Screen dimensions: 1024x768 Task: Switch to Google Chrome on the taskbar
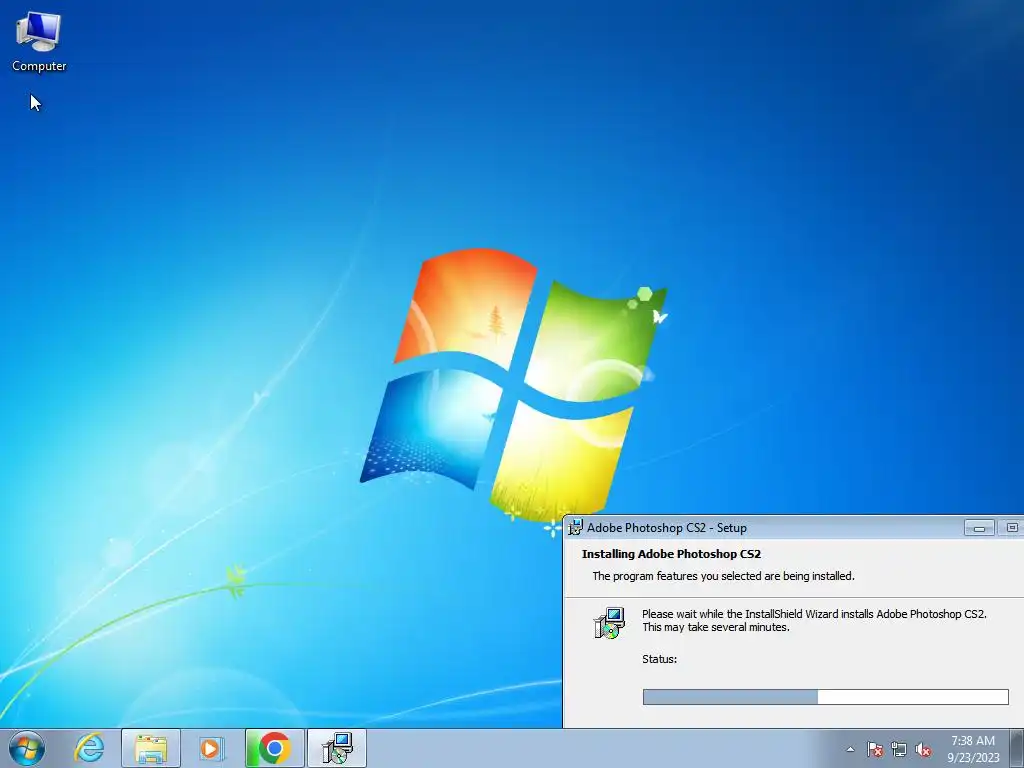click(x=274, y=748)
